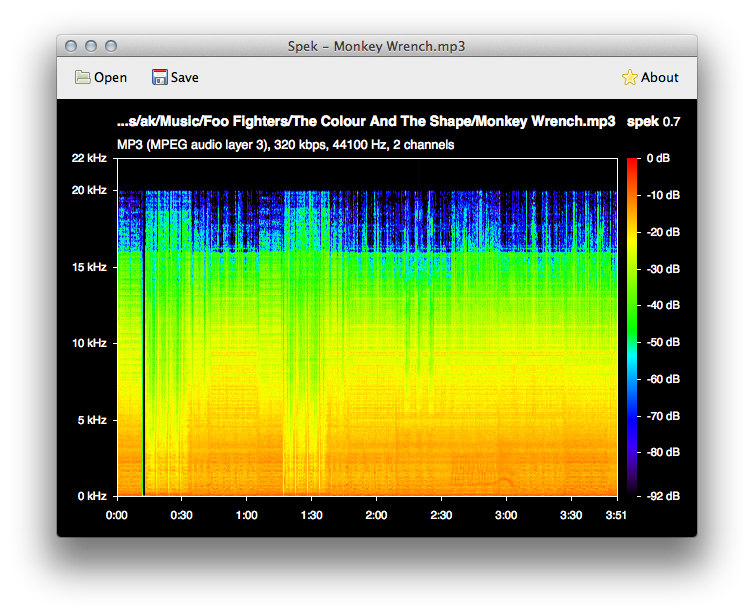Click the Save floppy disk icon
754x616 pixels.
click(159, 77)
